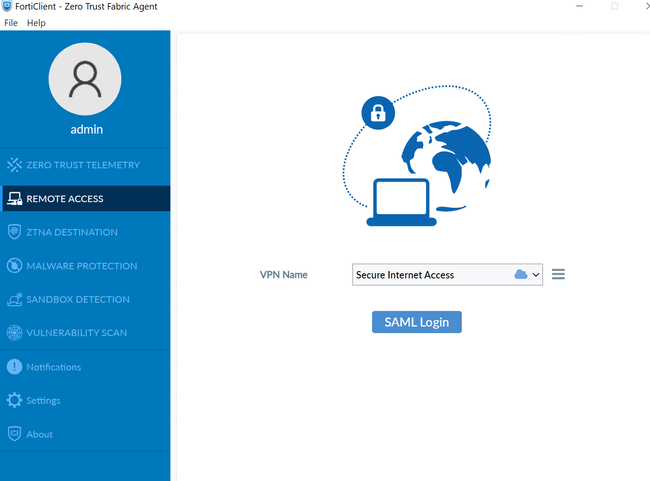
Task: Expand the VPN Name dropdown arrow
Action: click(536, 275)
